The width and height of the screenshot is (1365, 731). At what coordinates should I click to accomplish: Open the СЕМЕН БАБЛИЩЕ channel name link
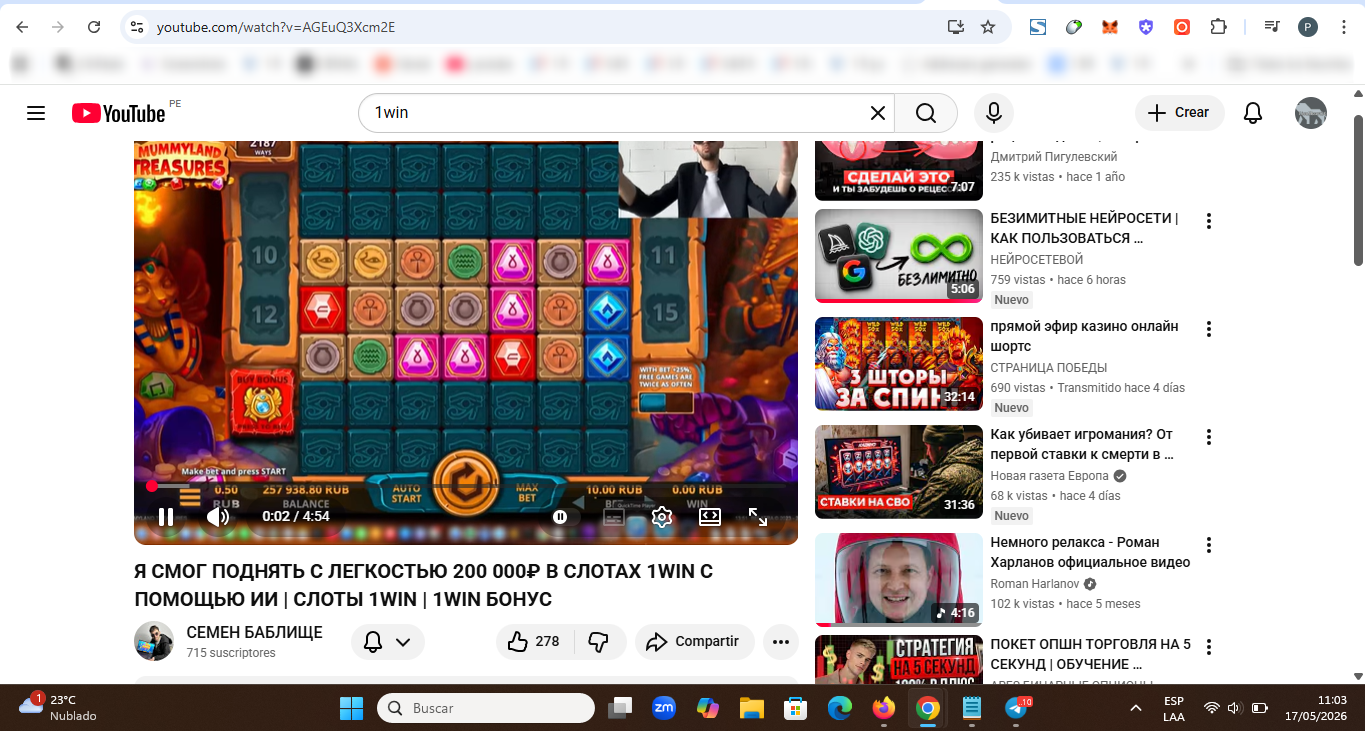coord(254,633)
